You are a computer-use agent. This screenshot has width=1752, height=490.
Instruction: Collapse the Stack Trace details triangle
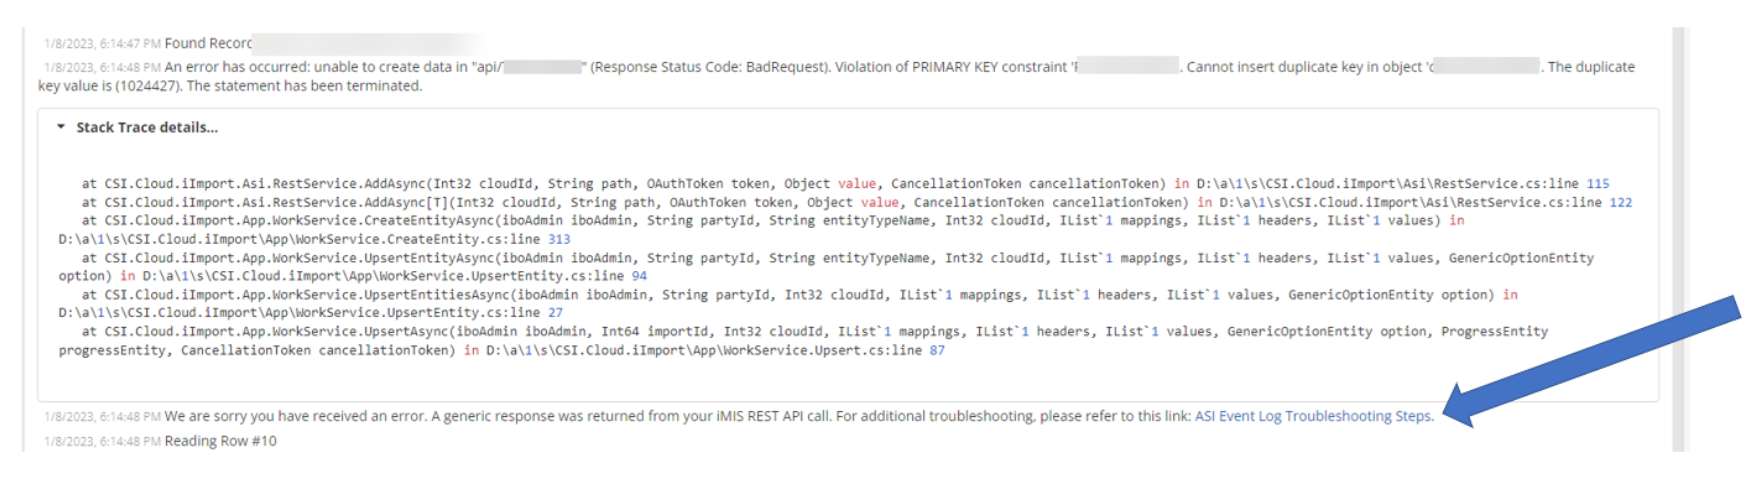61,127
